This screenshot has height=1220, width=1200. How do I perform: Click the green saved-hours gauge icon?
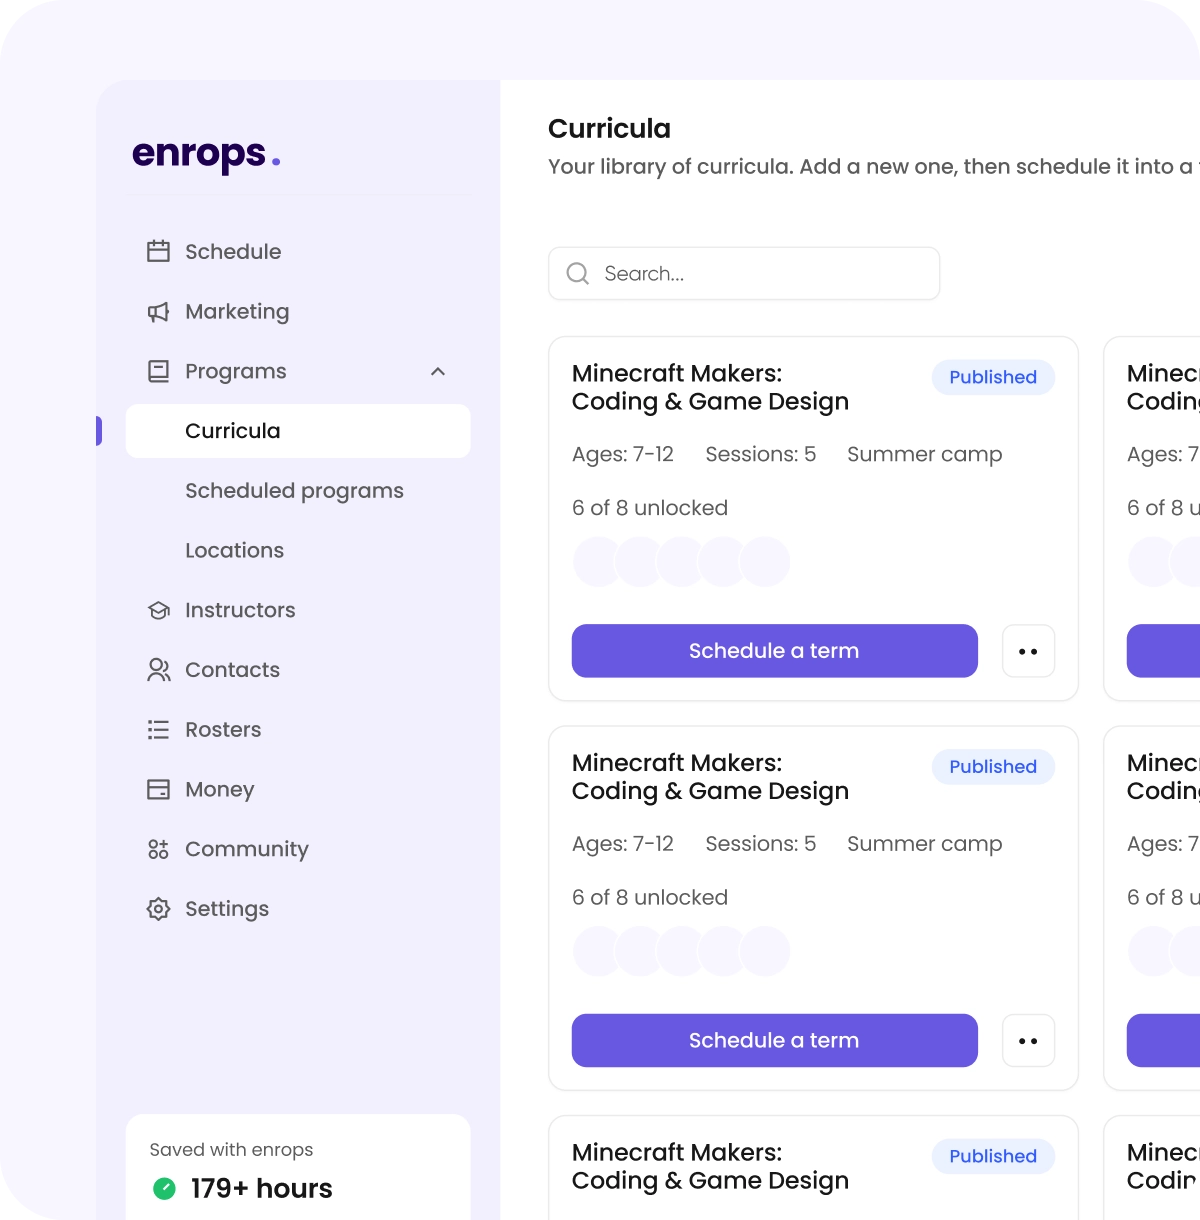[x=164, y=1188]
